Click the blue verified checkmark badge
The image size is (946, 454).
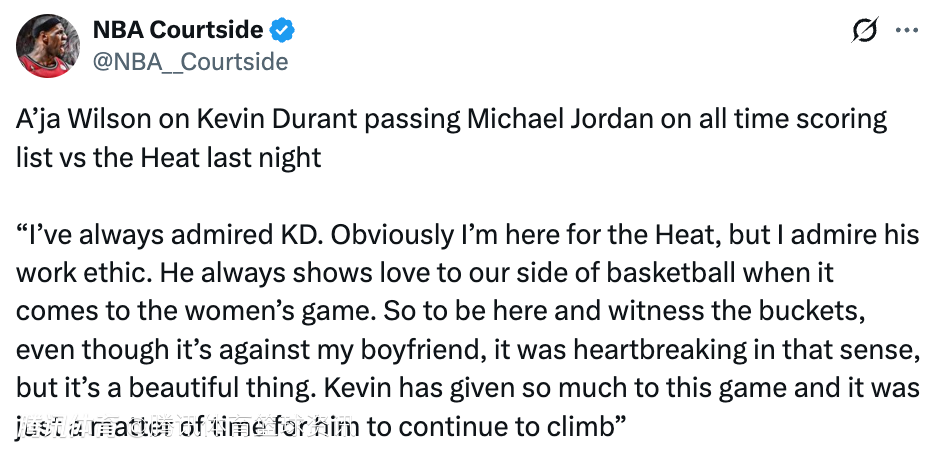tap(283, 31)
